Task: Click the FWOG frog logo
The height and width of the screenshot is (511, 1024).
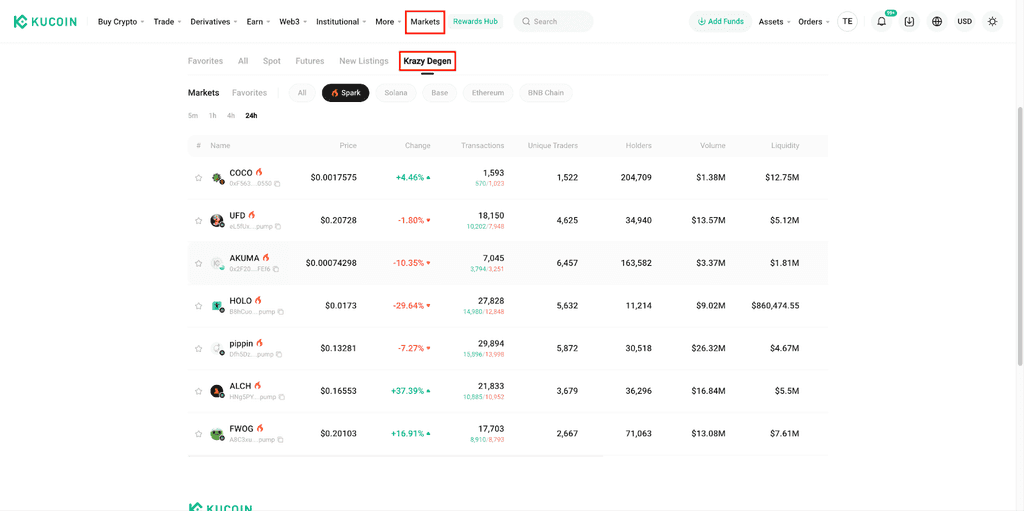Action: pos(217,434)
